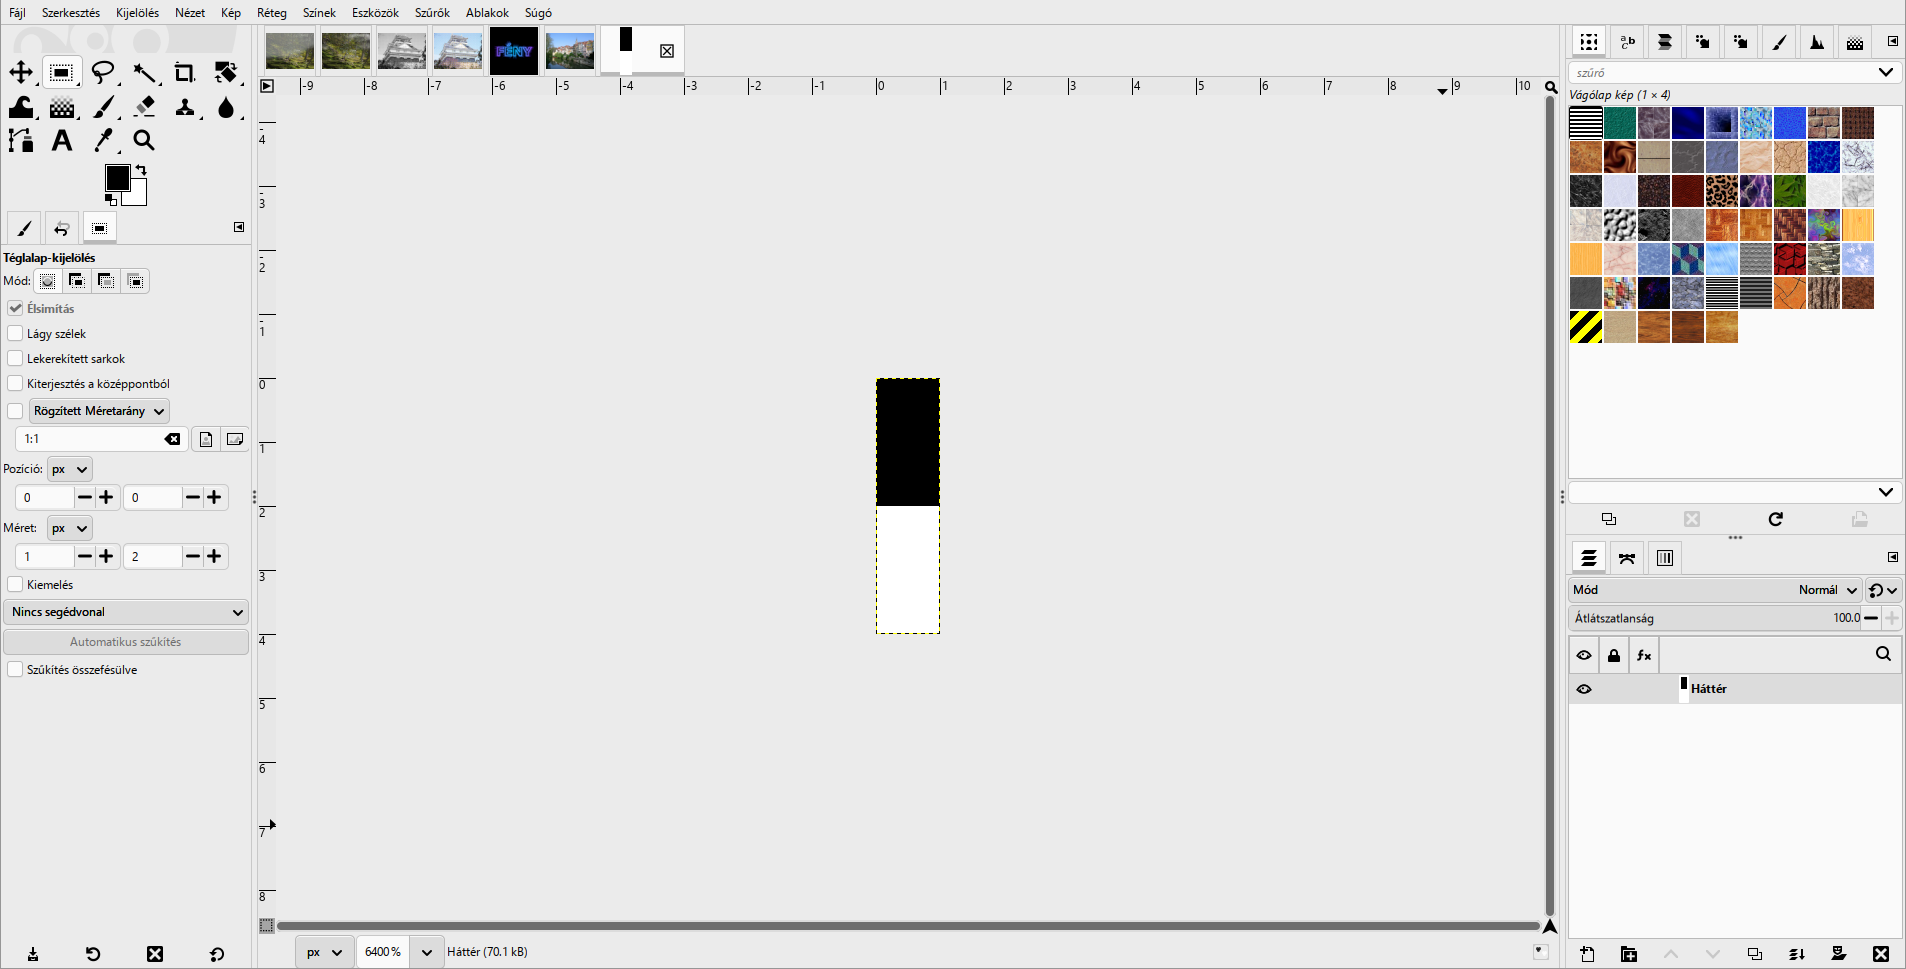The image size is (1906, 969).
Task: Enable the Kiemelés checkbox
Action: click(x=15, y=584)
